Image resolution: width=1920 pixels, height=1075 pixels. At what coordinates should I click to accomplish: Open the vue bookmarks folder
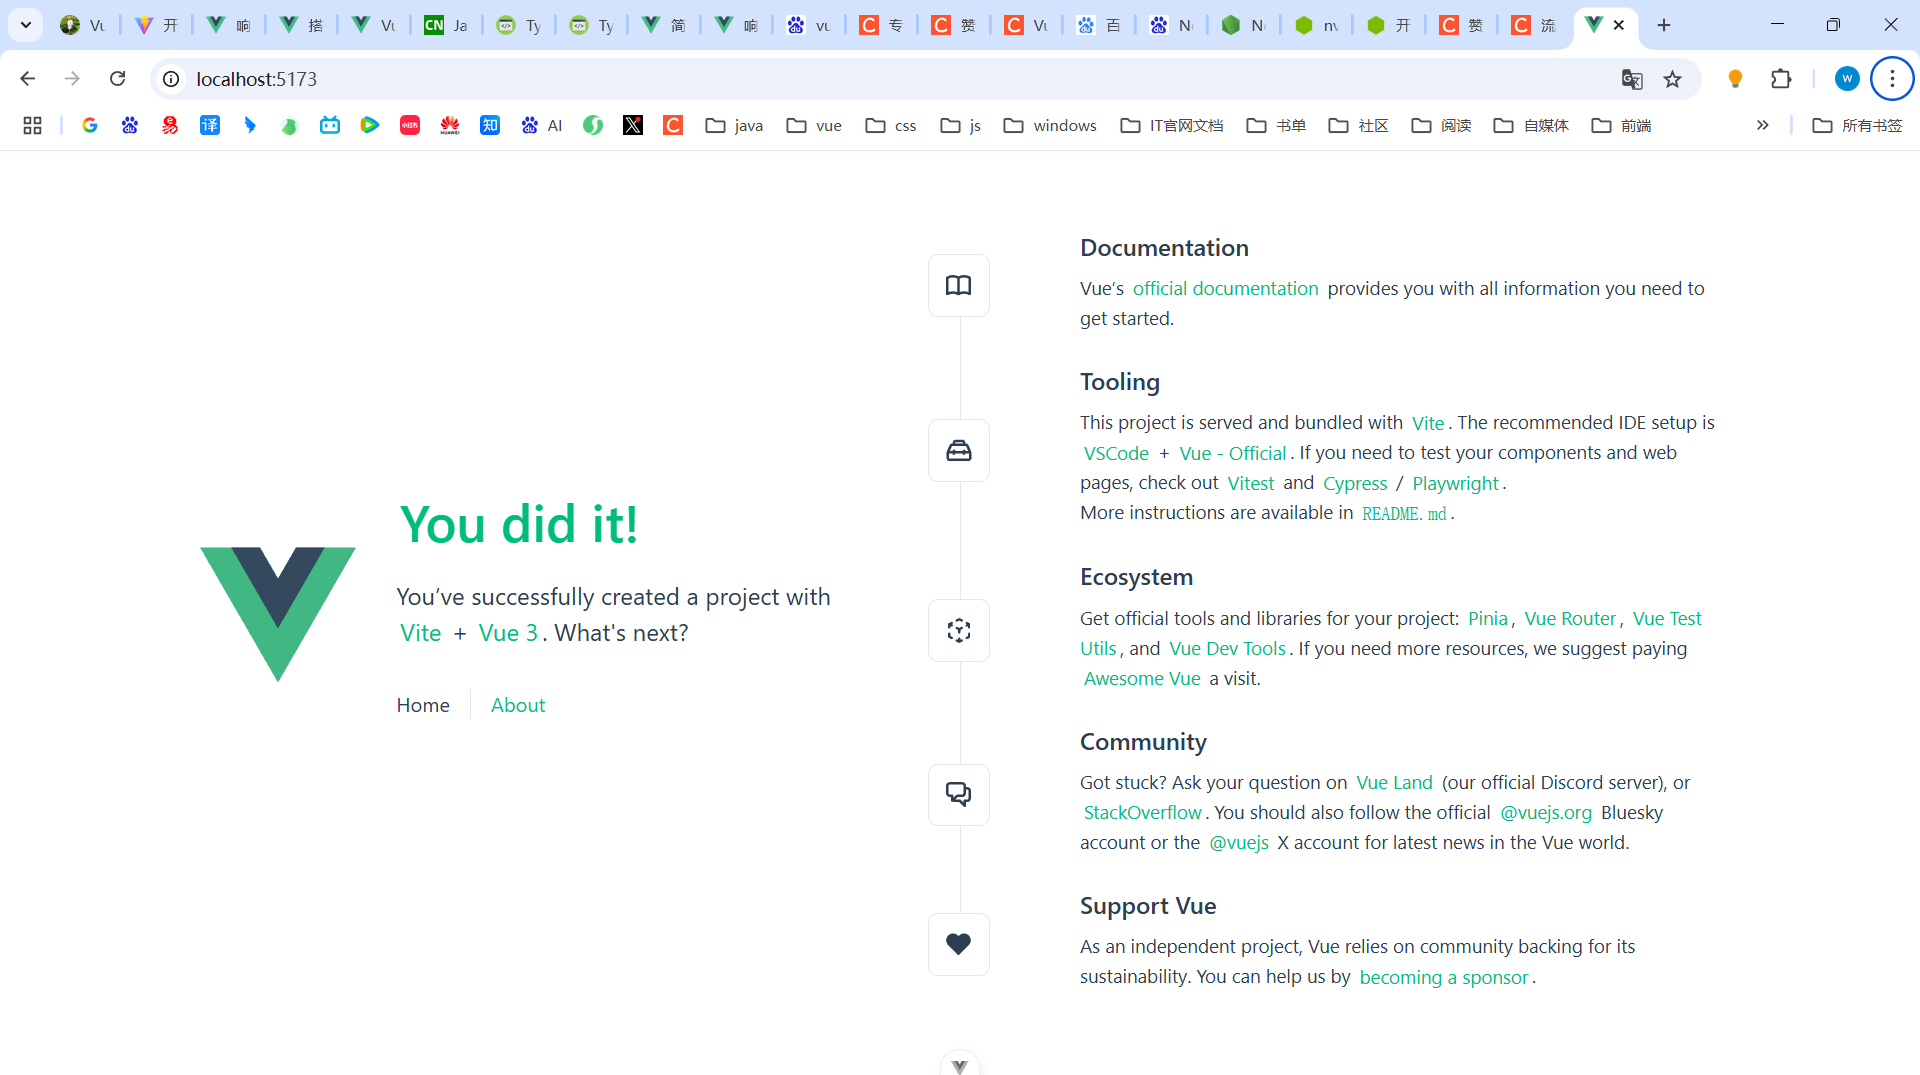click(814, 125)
